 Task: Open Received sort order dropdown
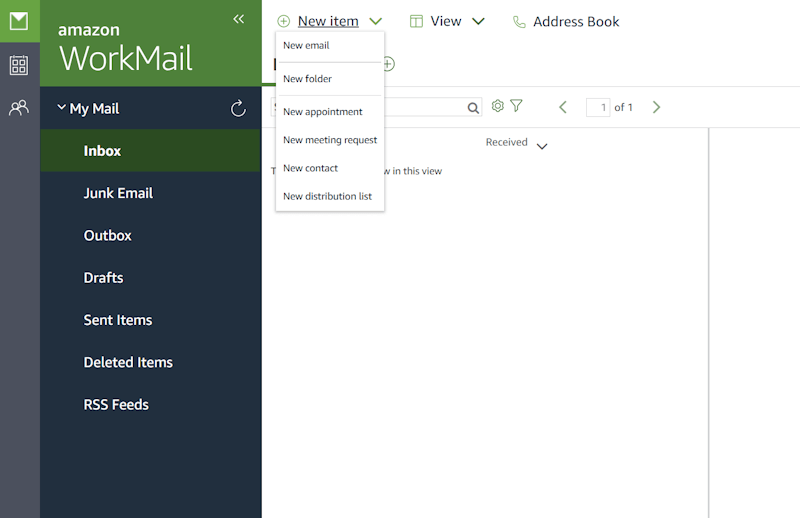pyautogui.click(x=542, y=146)
